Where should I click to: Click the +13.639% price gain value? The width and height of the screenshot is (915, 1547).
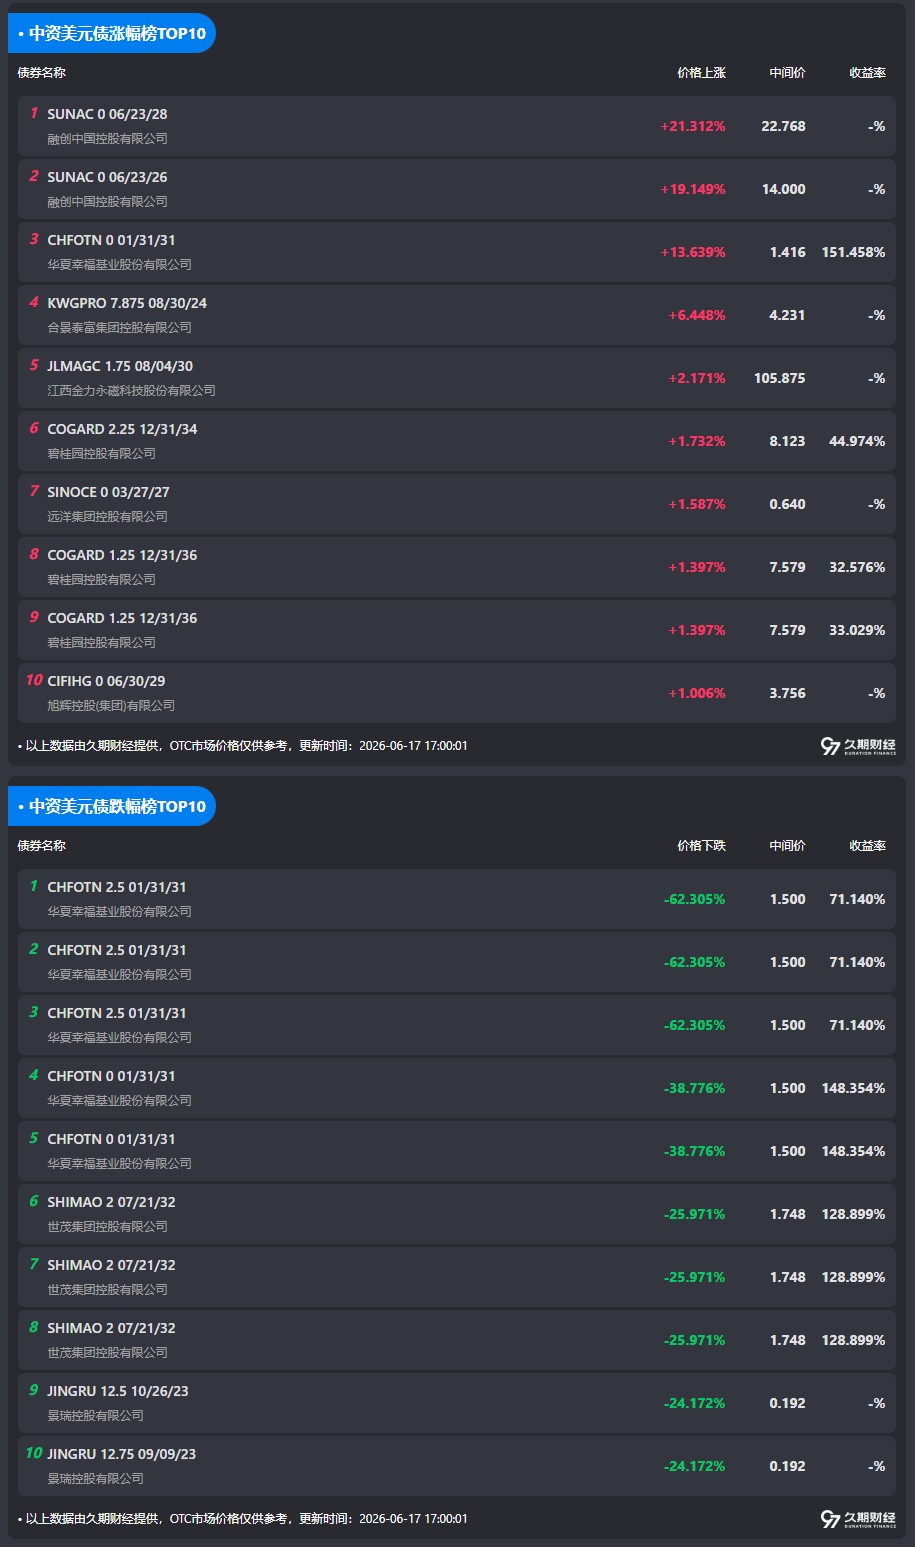(x=693, y=252)
